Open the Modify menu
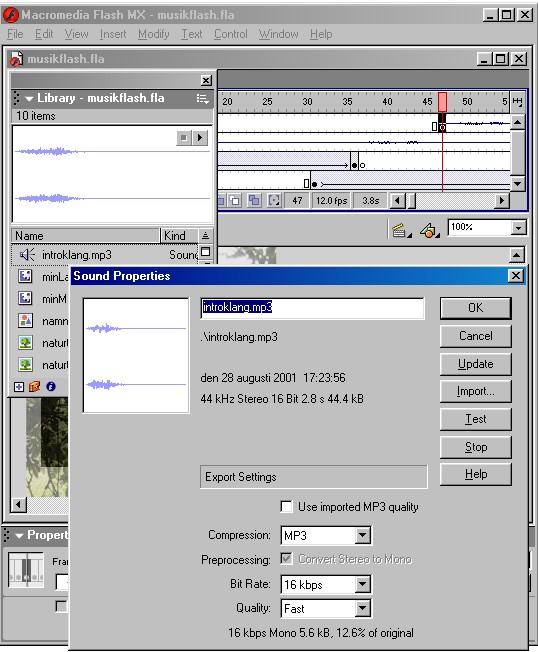538x652 pixels. (154, 34)
